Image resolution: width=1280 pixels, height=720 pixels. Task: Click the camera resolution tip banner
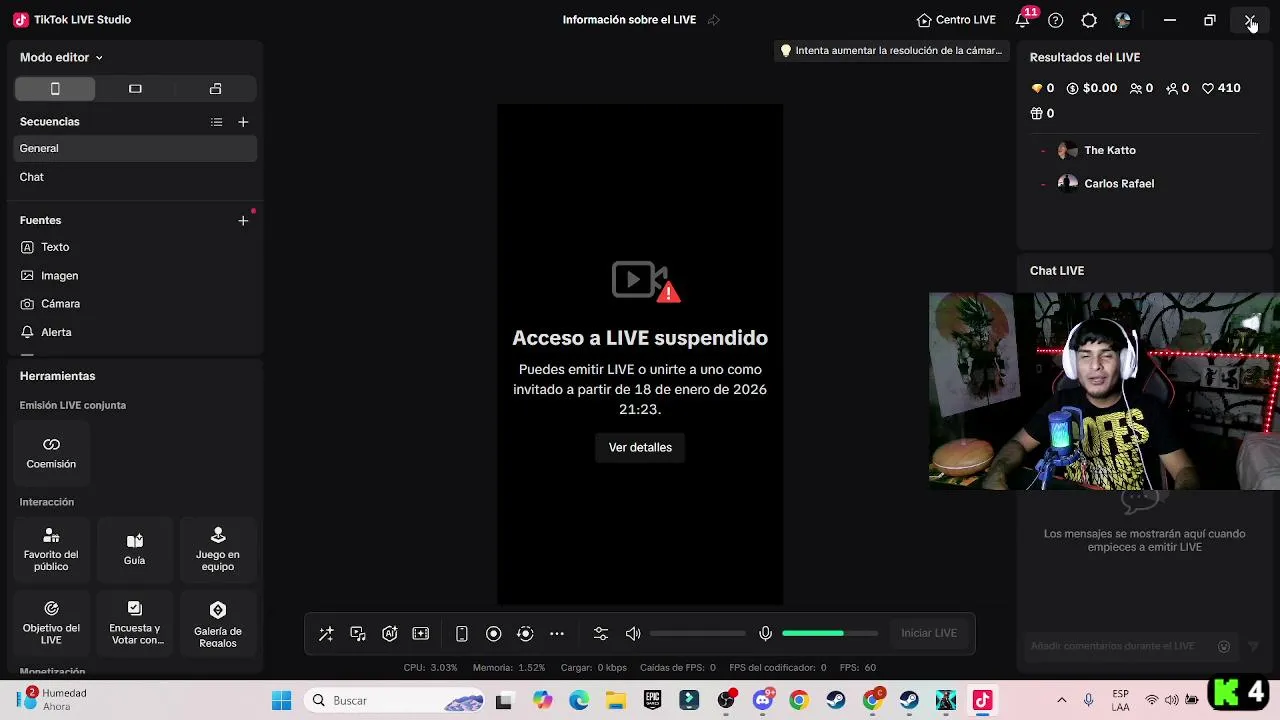click(x=892, y=50)
